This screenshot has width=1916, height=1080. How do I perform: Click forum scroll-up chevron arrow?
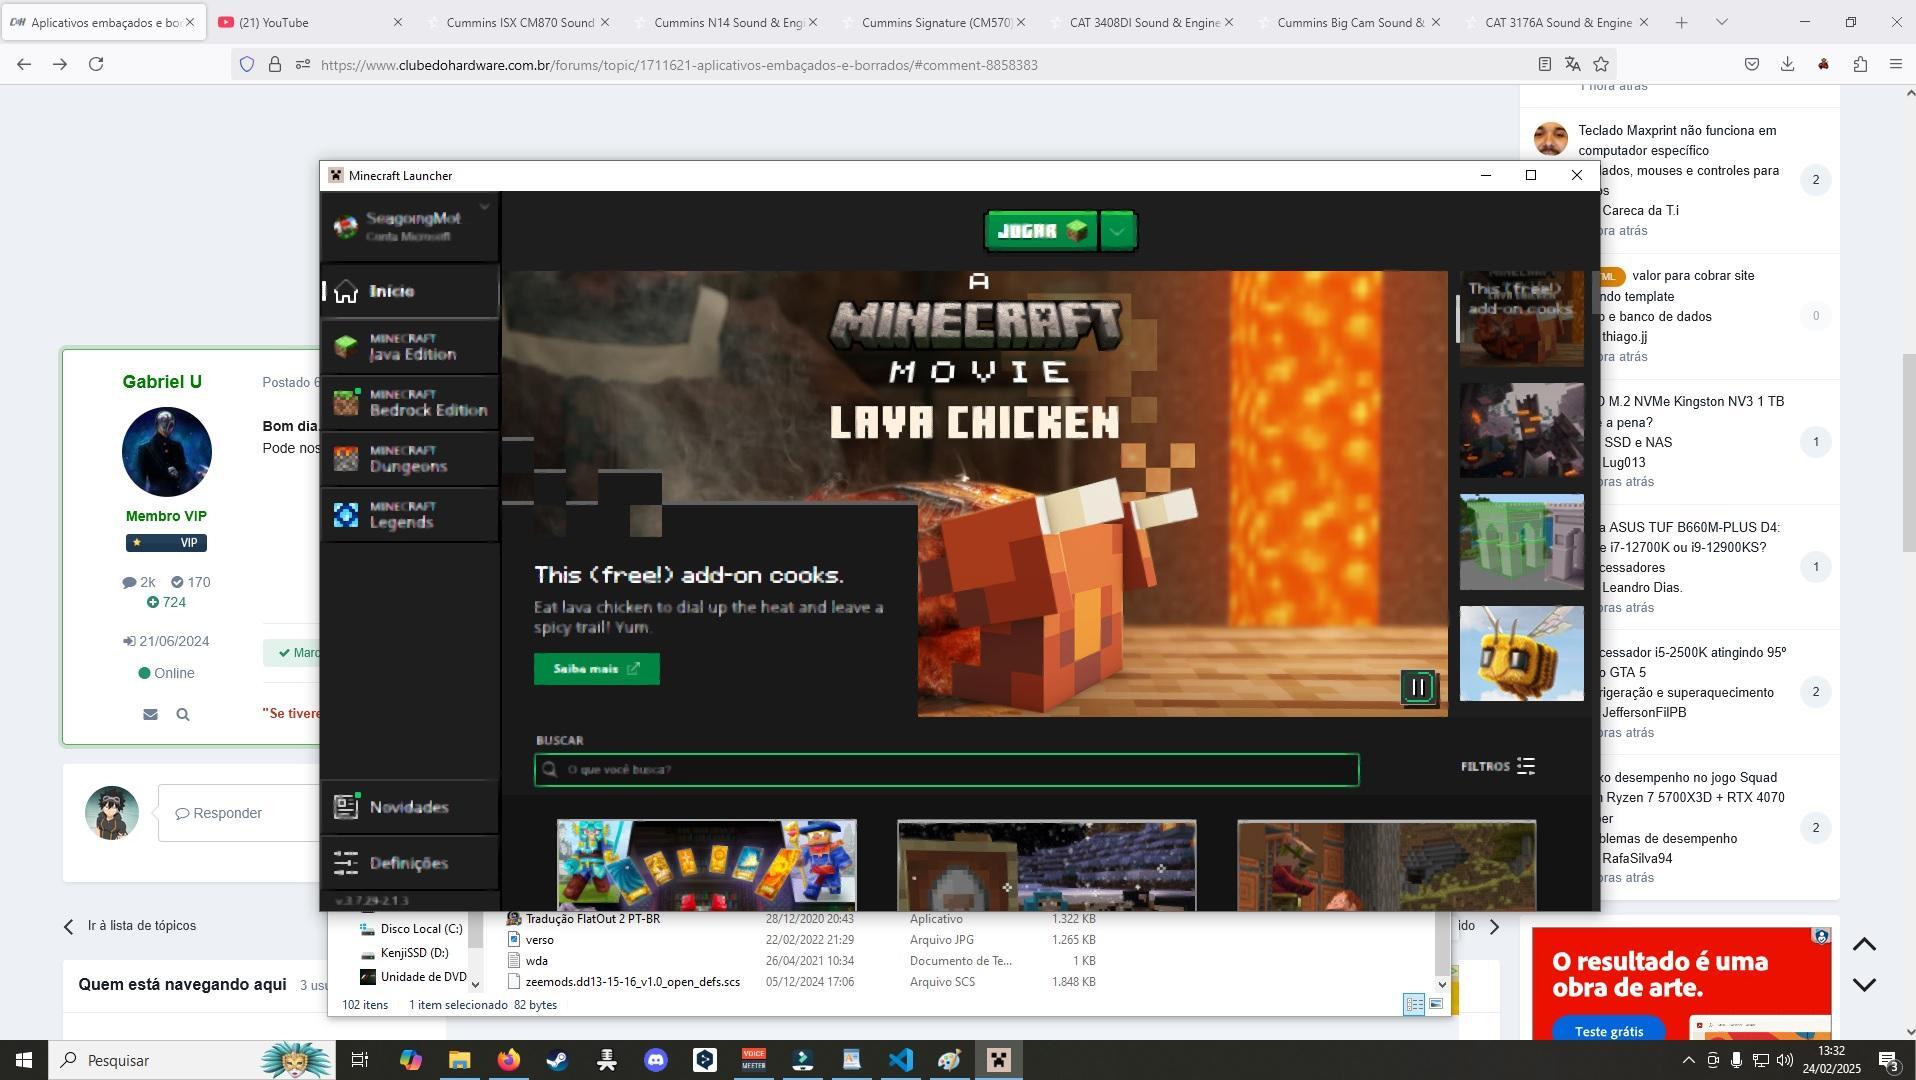click(x=1864, y=945)
